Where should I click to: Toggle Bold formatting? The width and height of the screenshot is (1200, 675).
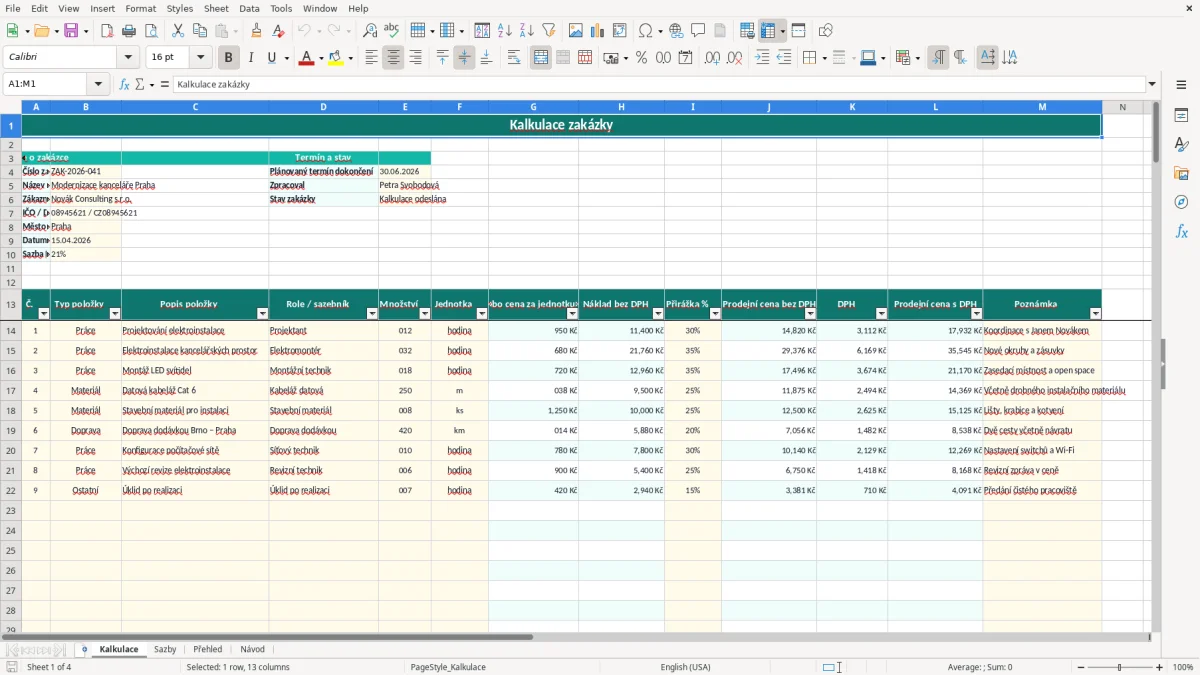click(x=229, y=58)
